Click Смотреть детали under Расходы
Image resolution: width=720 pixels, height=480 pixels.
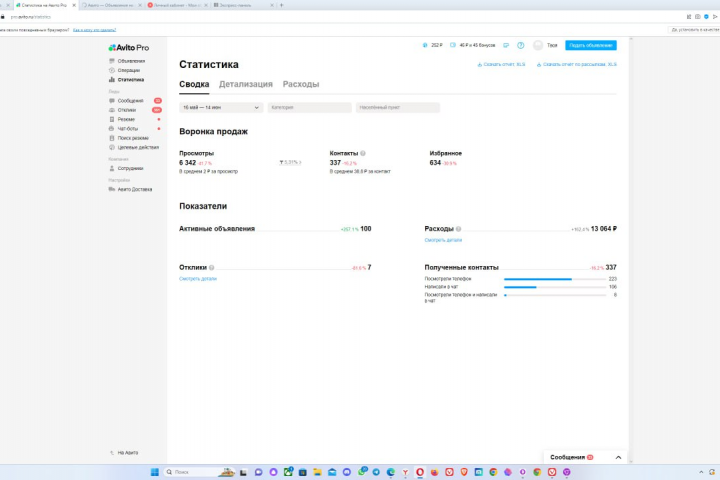[443, 240]
